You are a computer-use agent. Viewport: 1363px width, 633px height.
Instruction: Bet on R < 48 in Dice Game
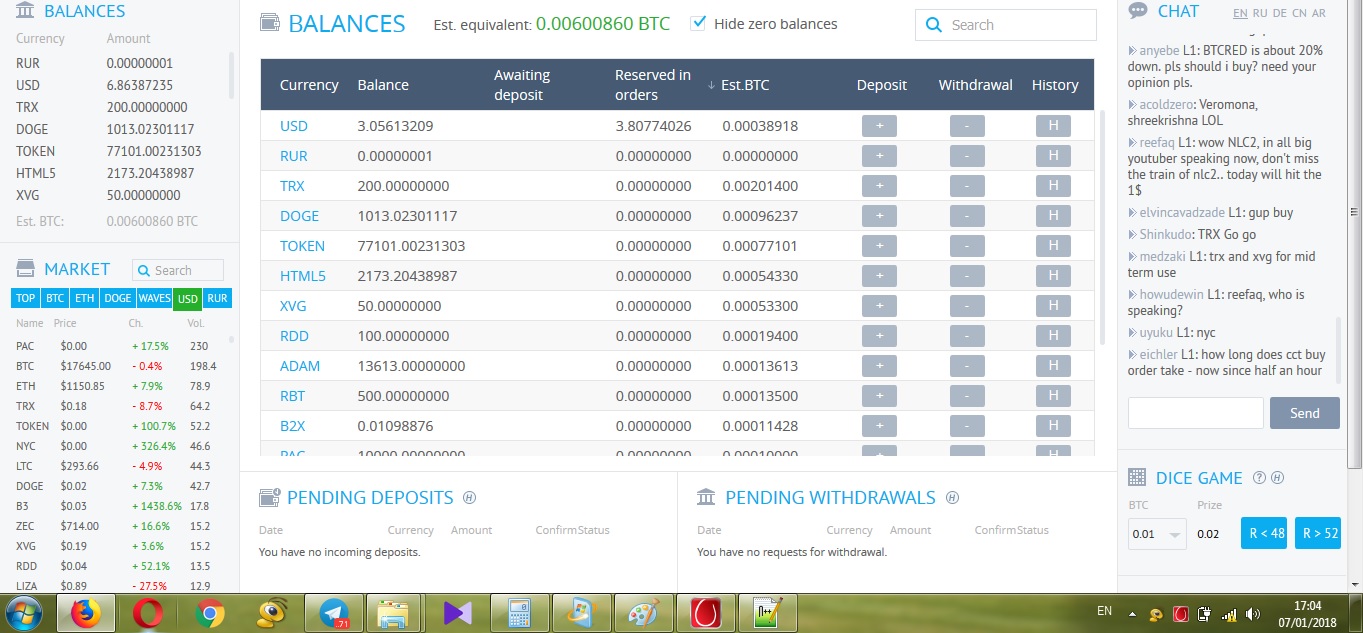(1265, 533)
